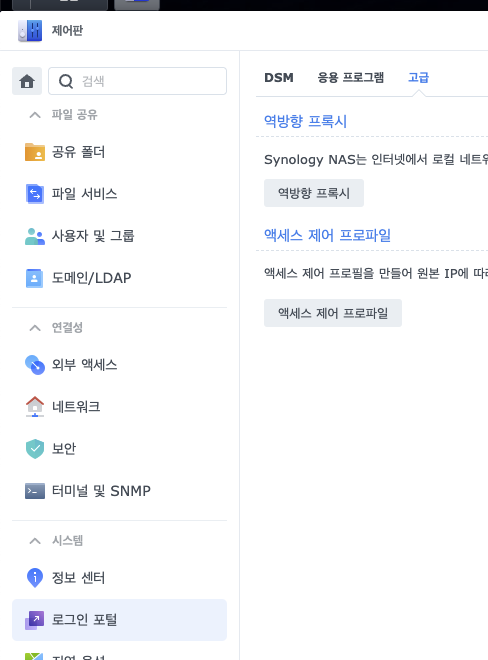
Task: Select 네트워크 label in sidebar
Action: (x=76, y=407)
